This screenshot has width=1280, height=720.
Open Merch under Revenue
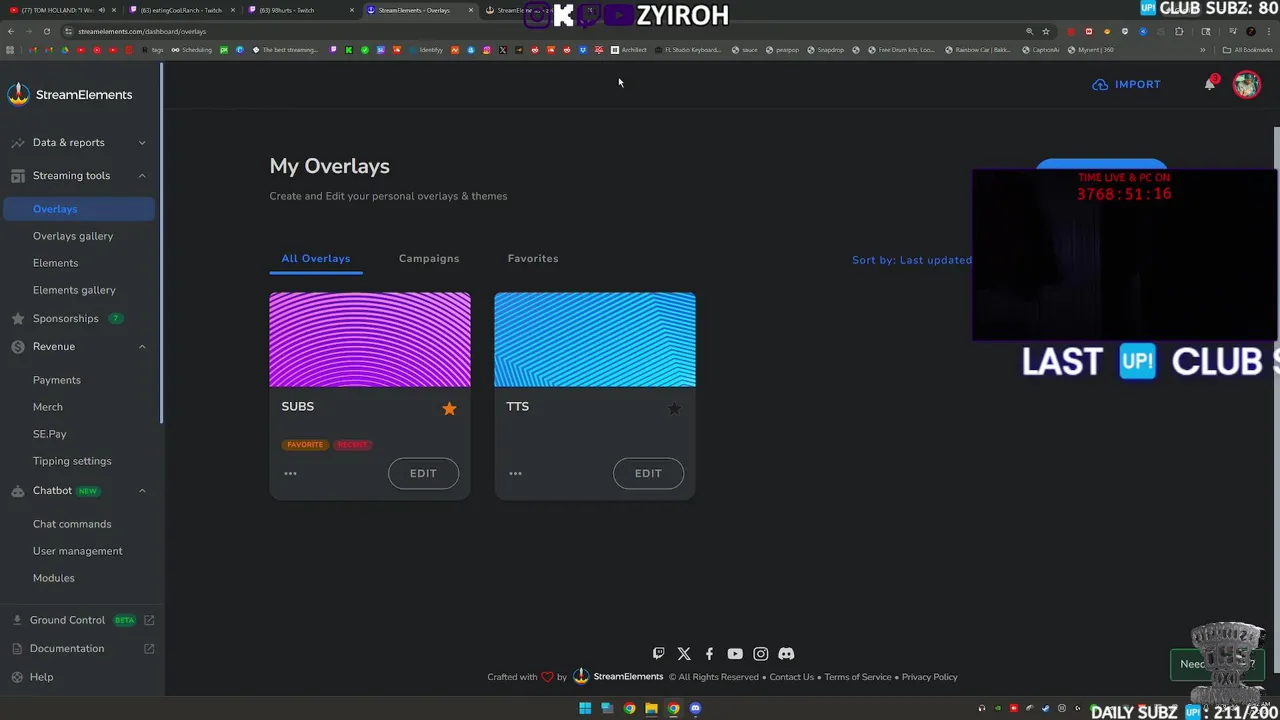[48, 407]
